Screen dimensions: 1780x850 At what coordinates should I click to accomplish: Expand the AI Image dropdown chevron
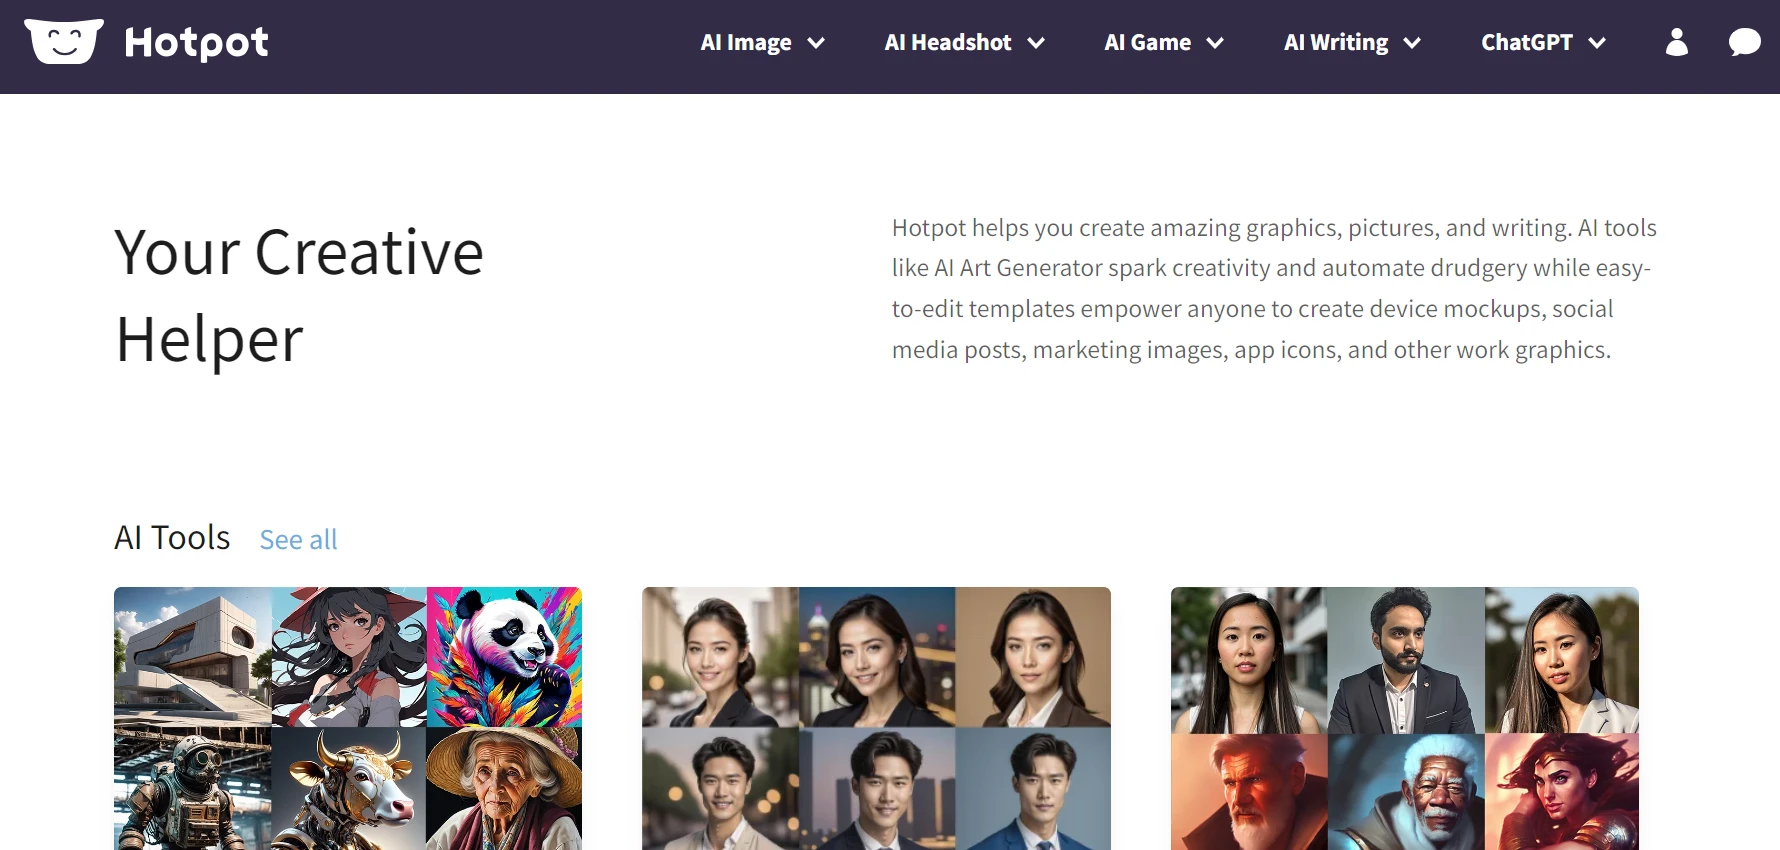pos(816,43)
